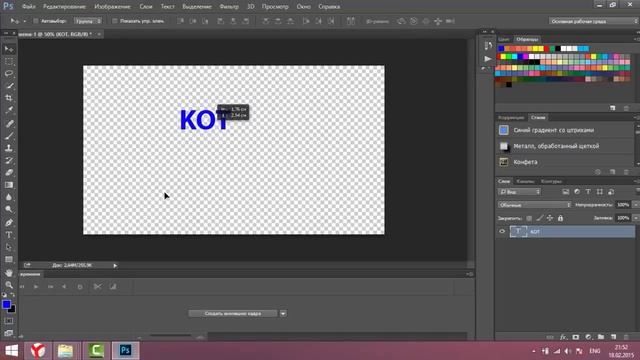
Task: Open Move tool preset picker arrow
Action: [x=24, y=21]
